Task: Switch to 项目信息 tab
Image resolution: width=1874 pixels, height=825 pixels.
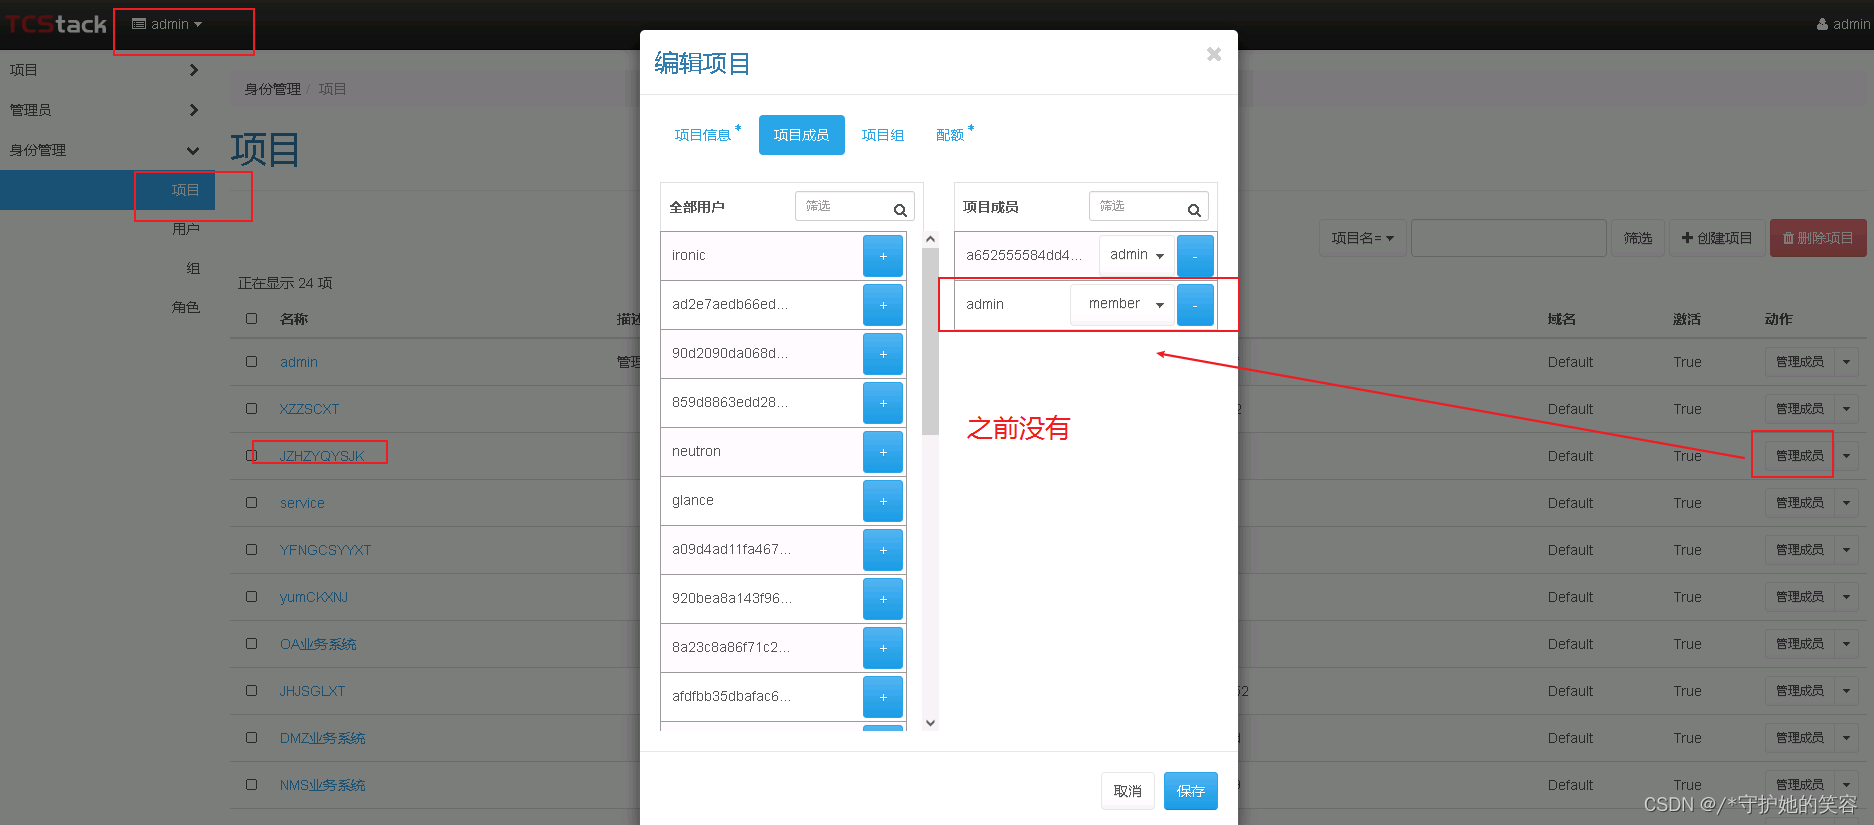Action: [x=706, y=135]
